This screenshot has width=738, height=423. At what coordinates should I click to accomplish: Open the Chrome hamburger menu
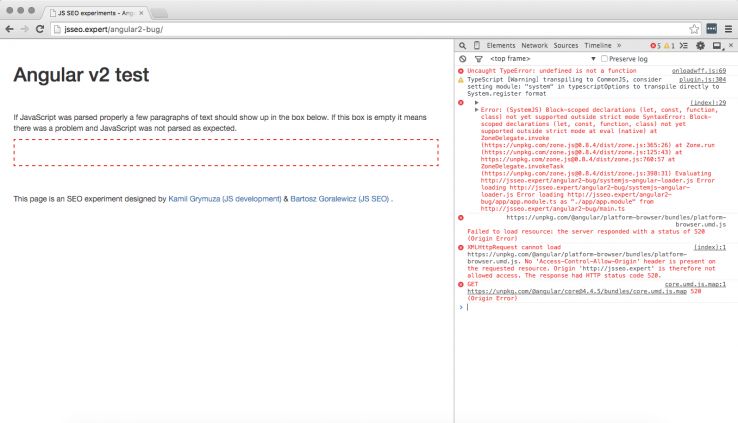727,29
